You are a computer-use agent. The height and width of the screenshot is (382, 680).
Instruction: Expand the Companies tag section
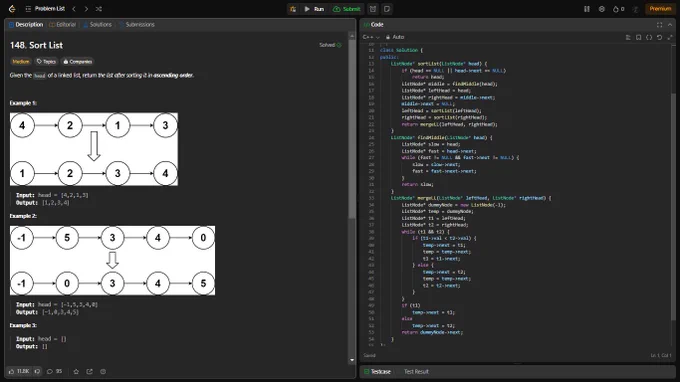coord(78,62)
